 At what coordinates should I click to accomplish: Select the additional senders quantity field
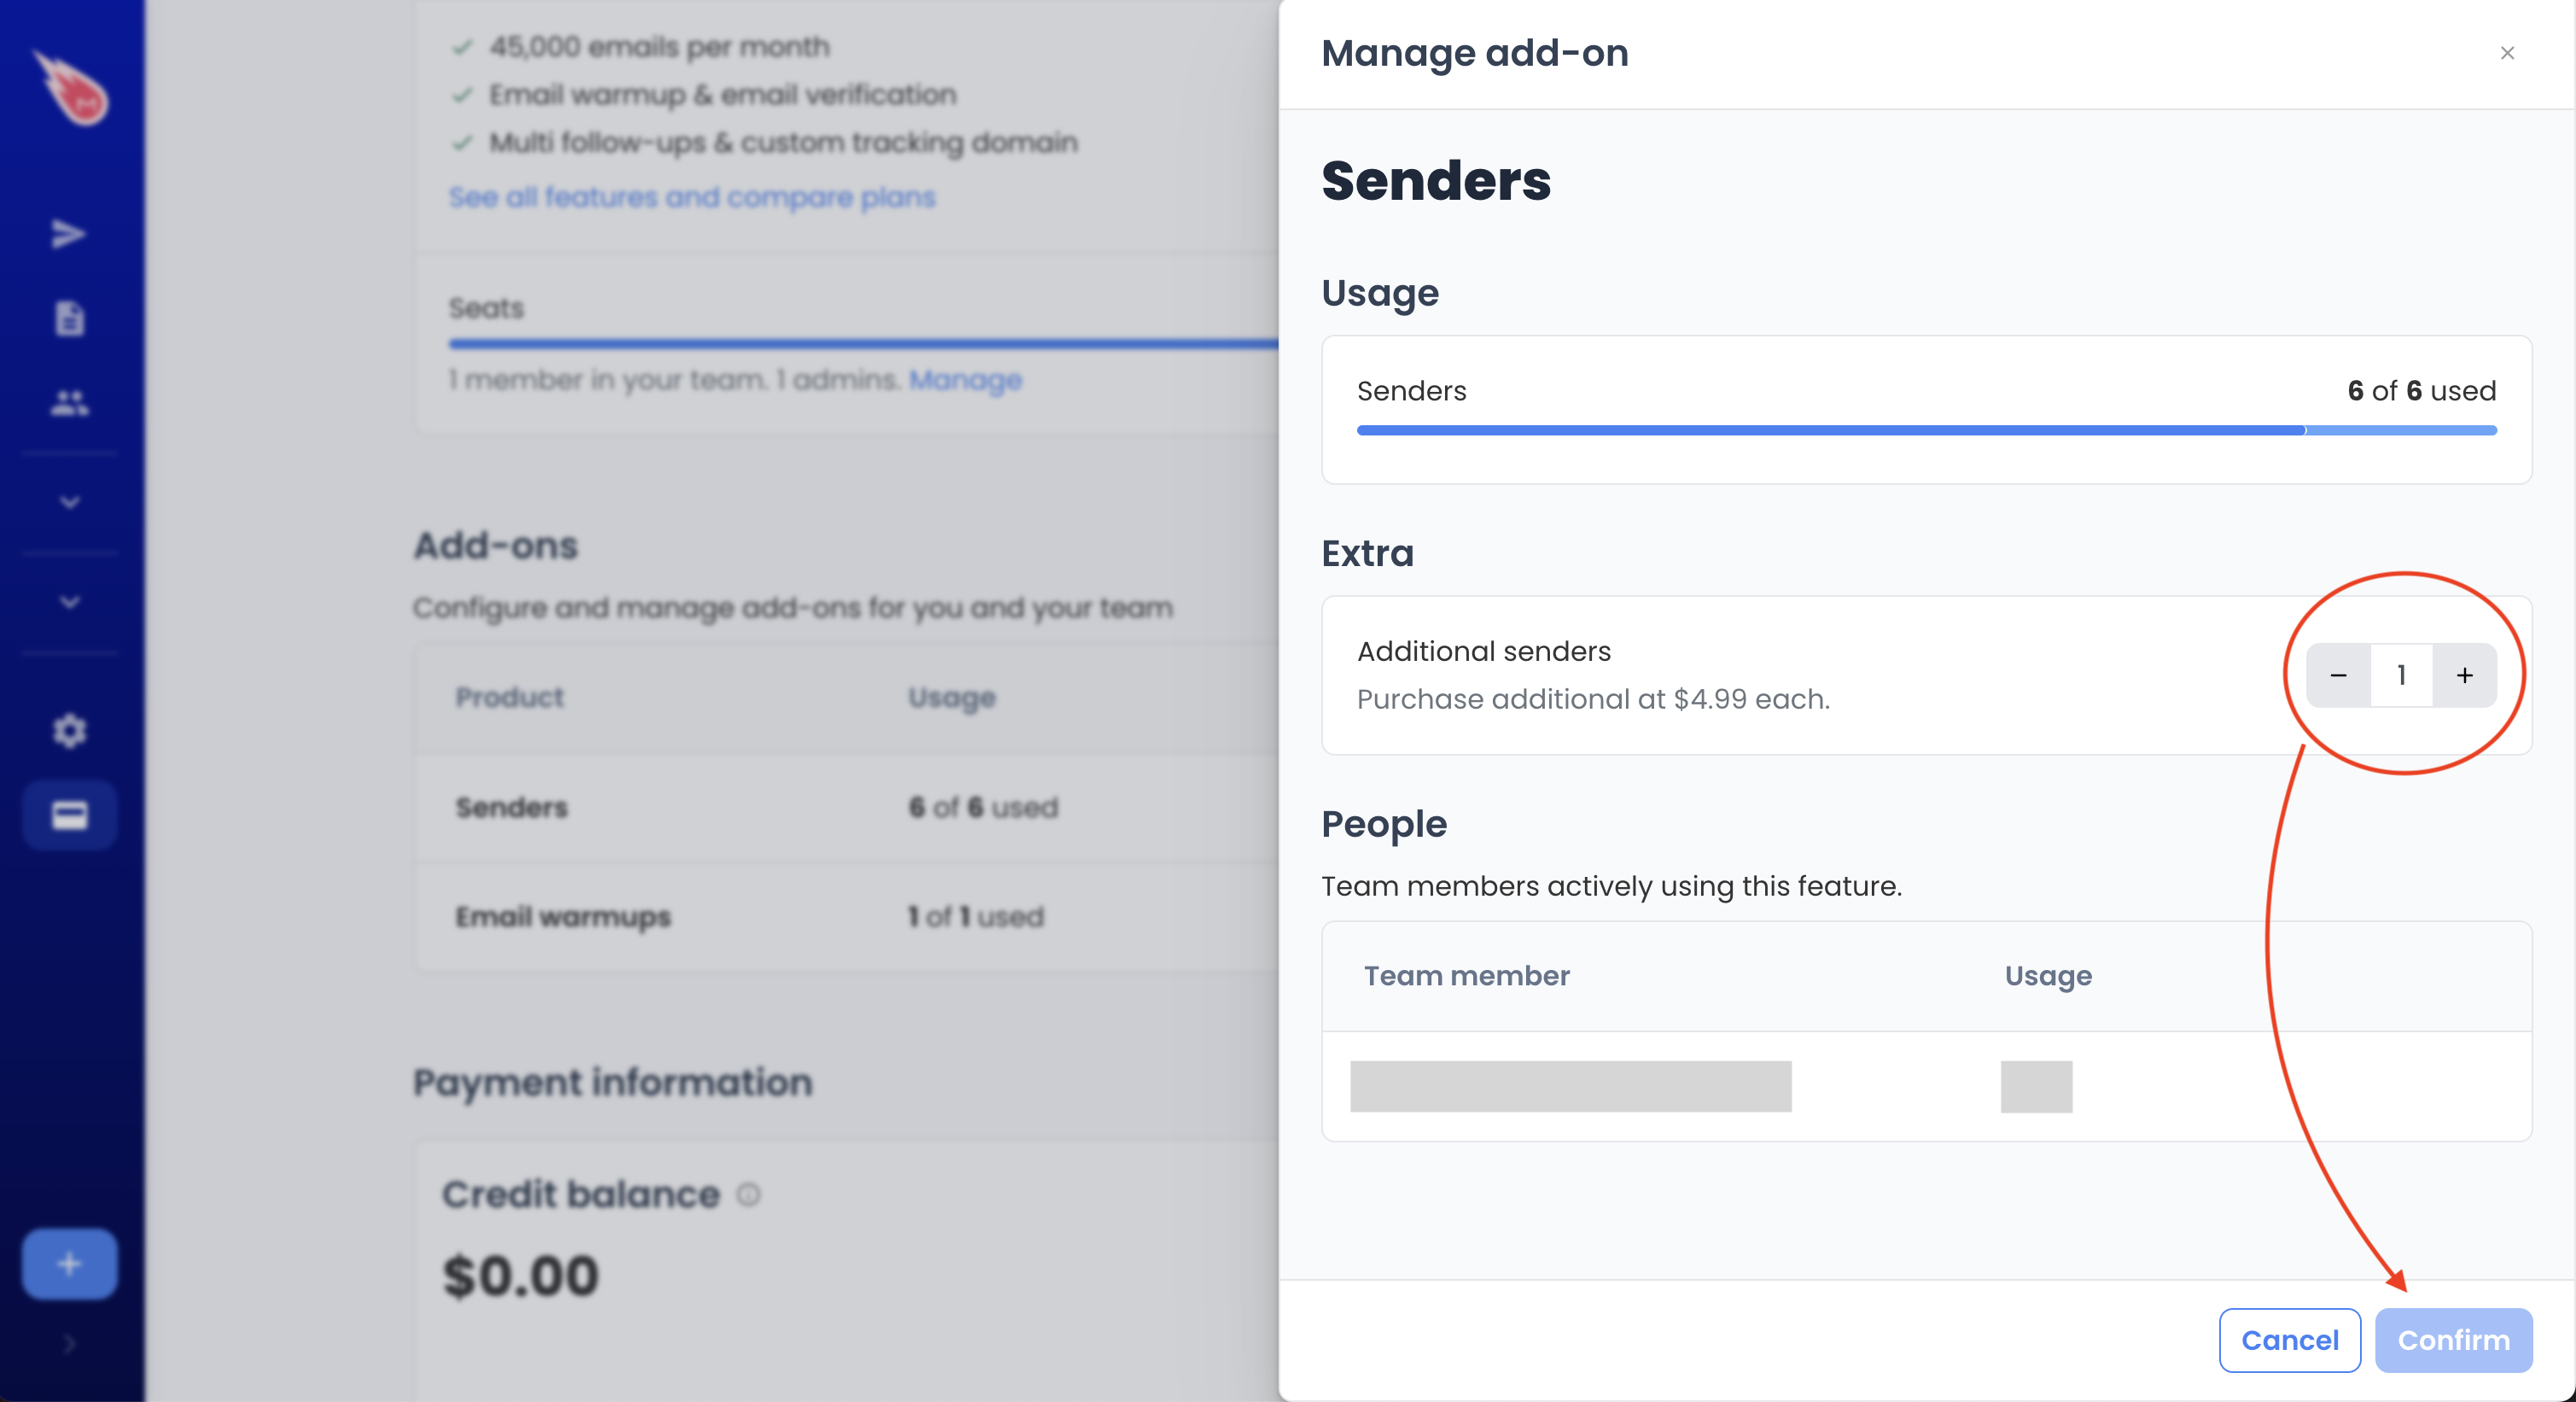point(2401,675)
